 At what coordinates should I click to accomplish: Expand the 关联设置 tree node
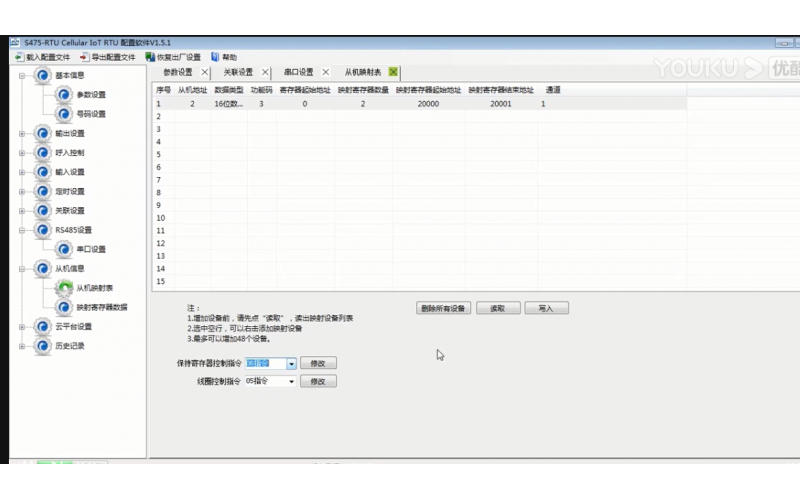tap(22, 211)
